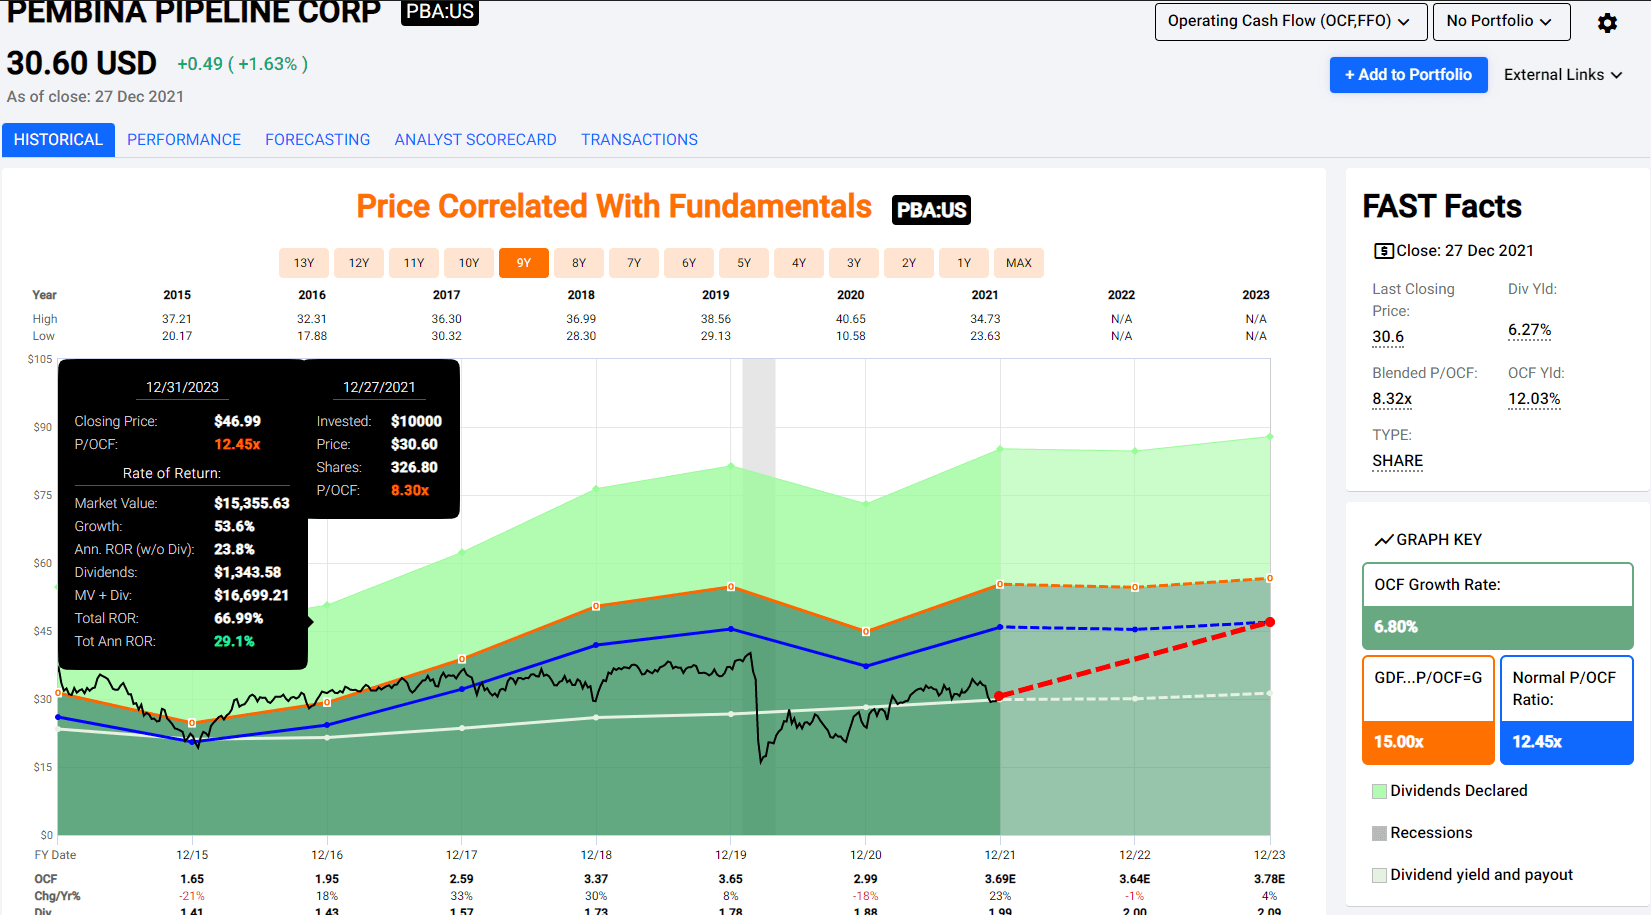Click Market Value $15,355.63 in tooltip
This screenshot has width=1651, height=915.
pos(252,503)
